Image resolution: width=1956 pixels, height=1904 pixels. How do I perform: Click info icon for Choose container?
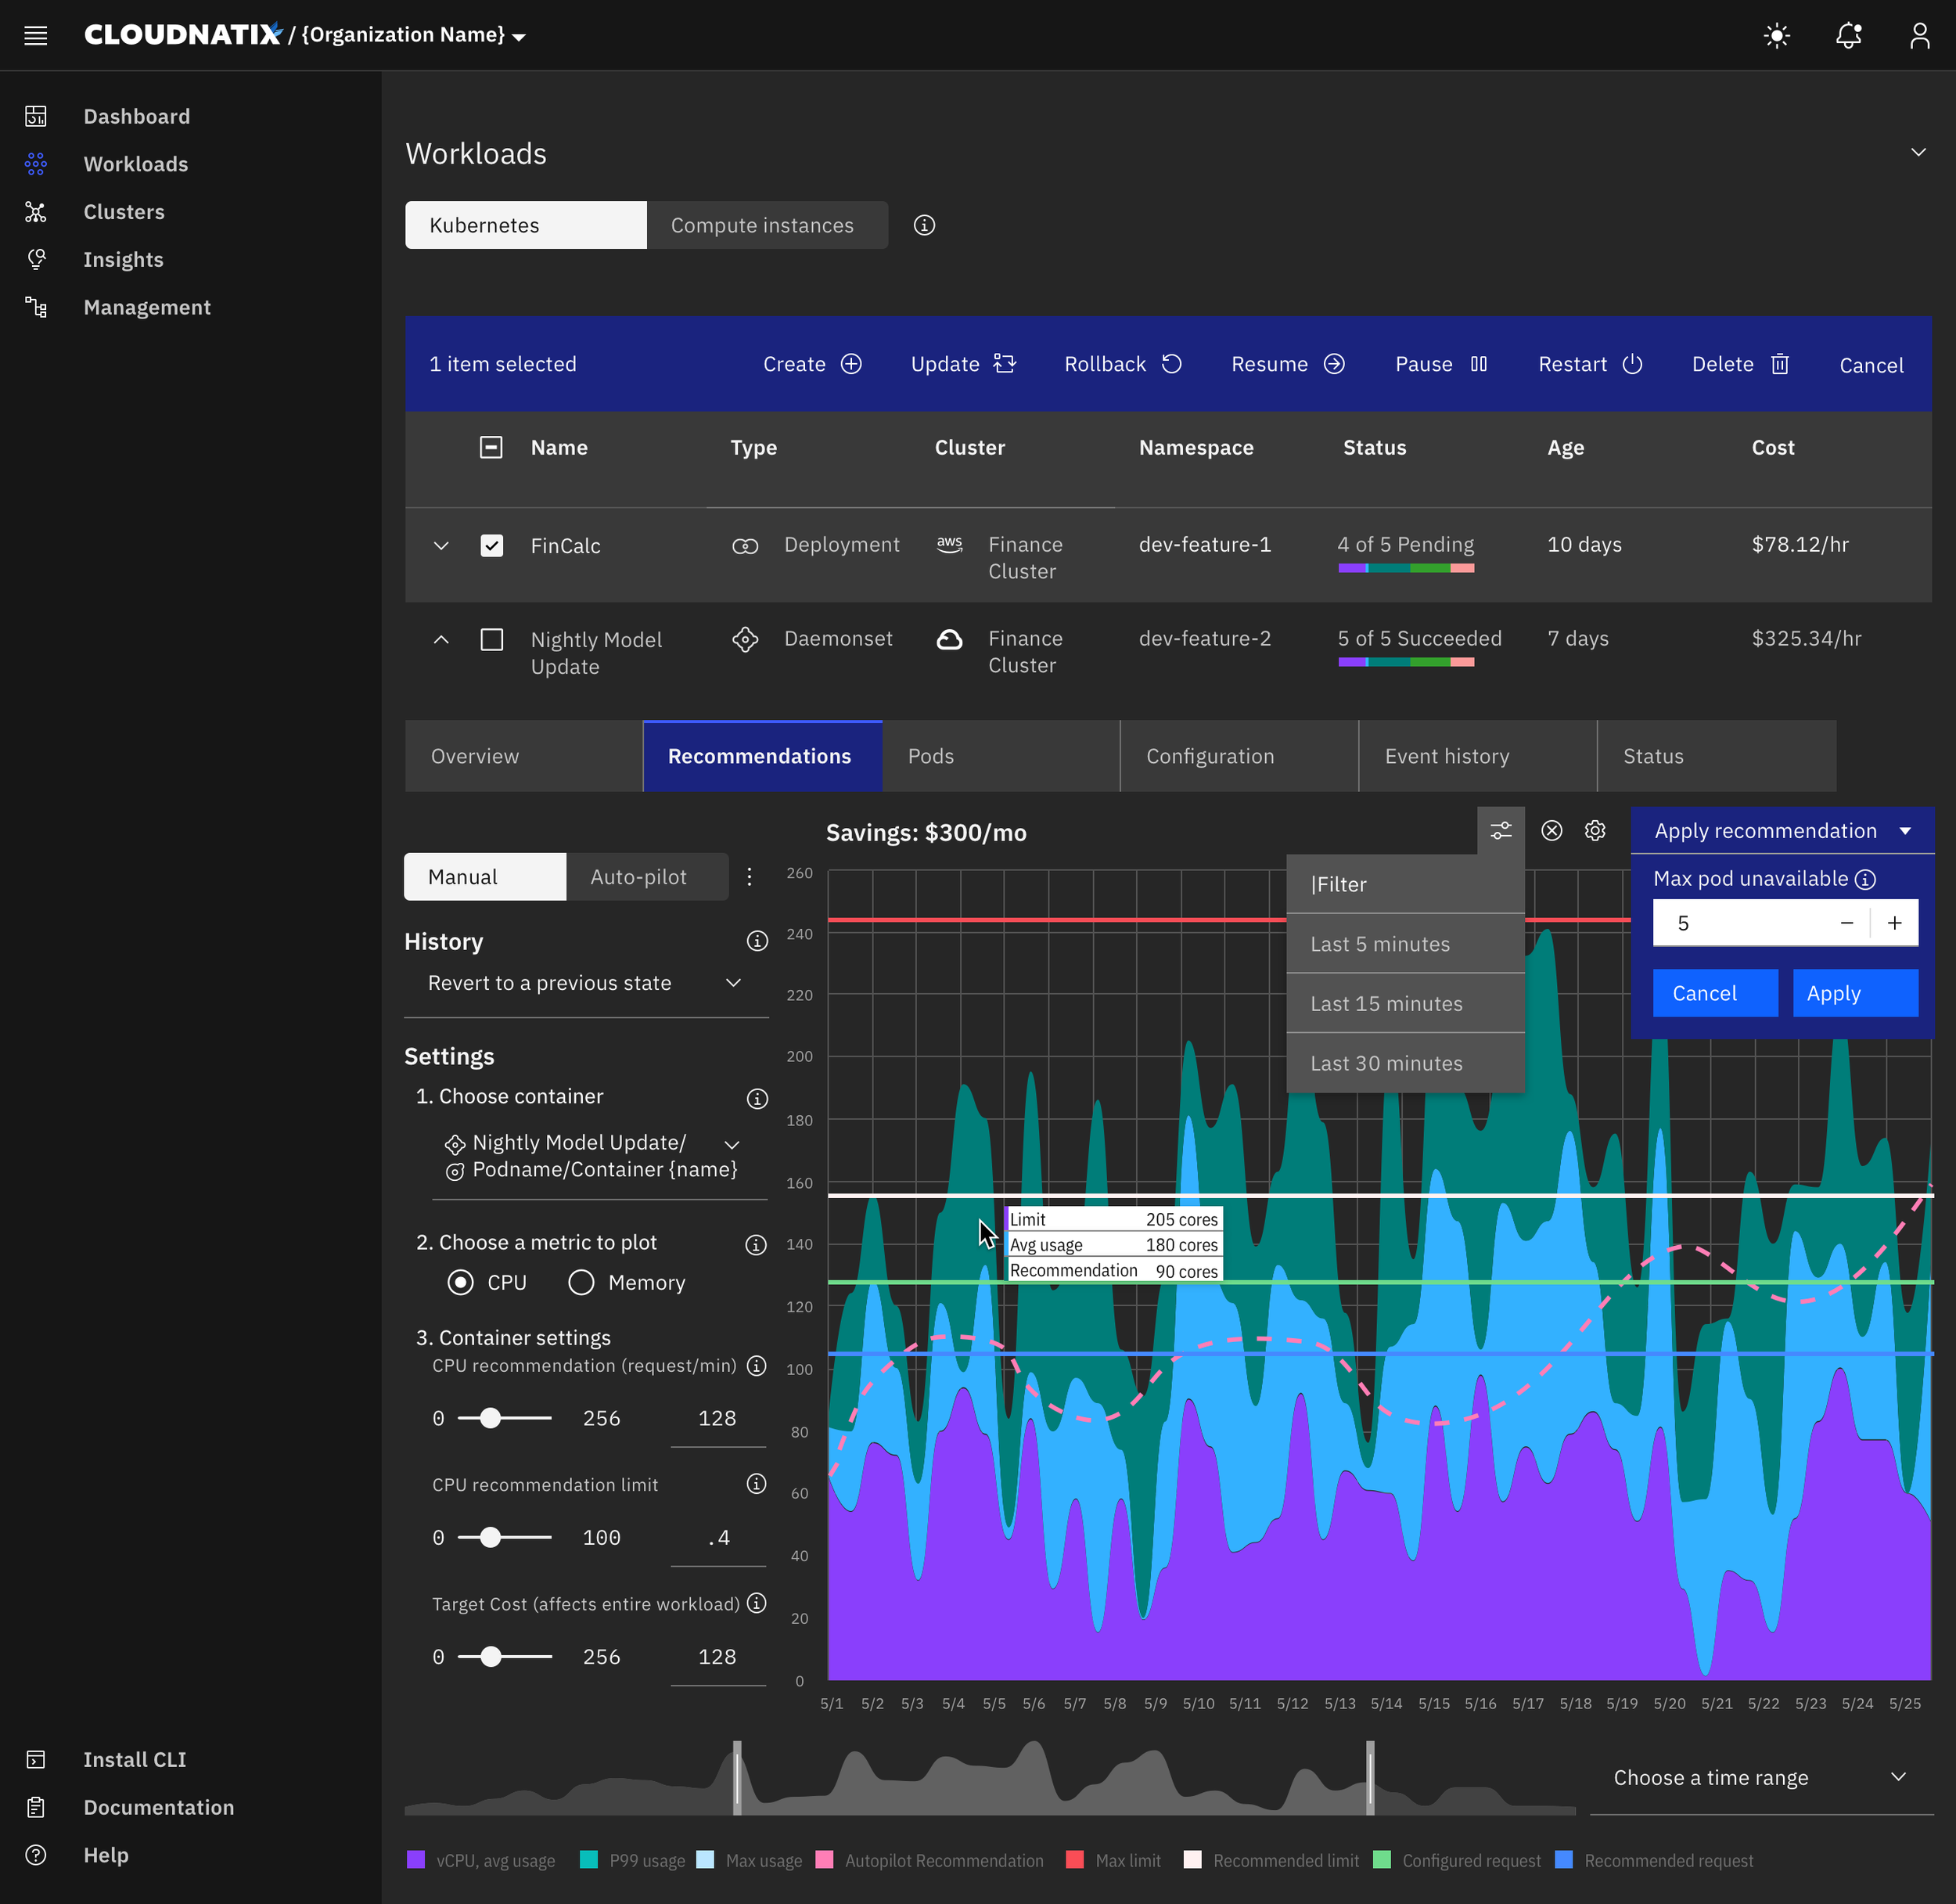coord(757,1099)
